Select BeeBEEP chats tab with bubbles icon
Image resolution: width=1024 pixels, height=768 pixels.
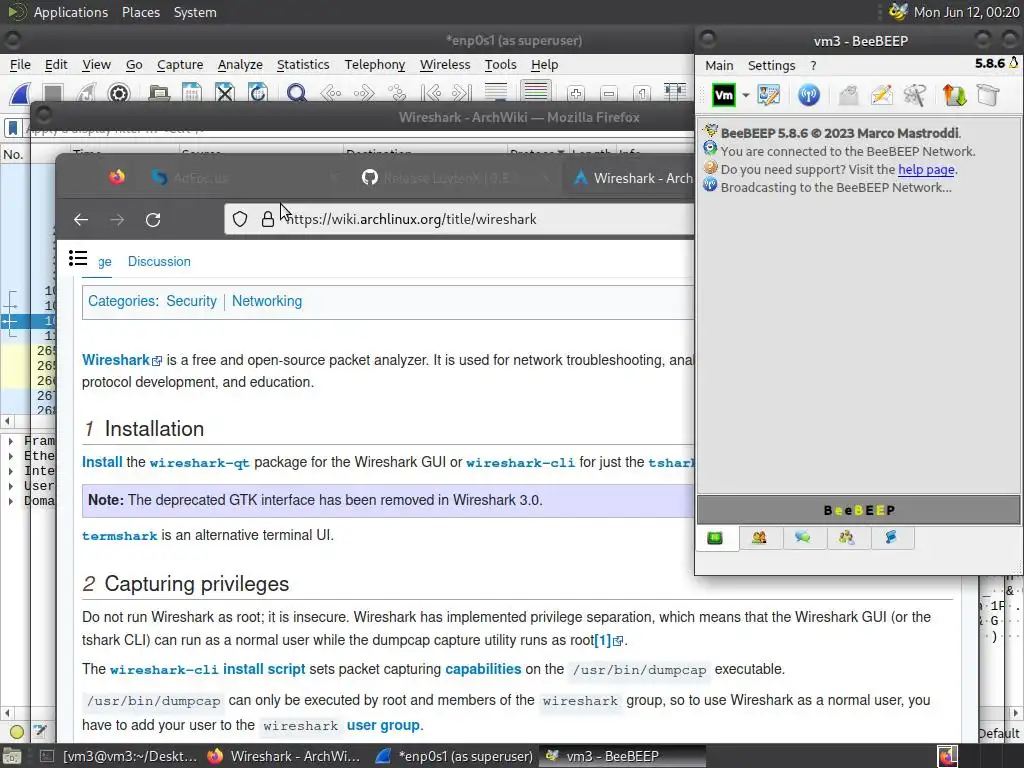coord(803,538)
